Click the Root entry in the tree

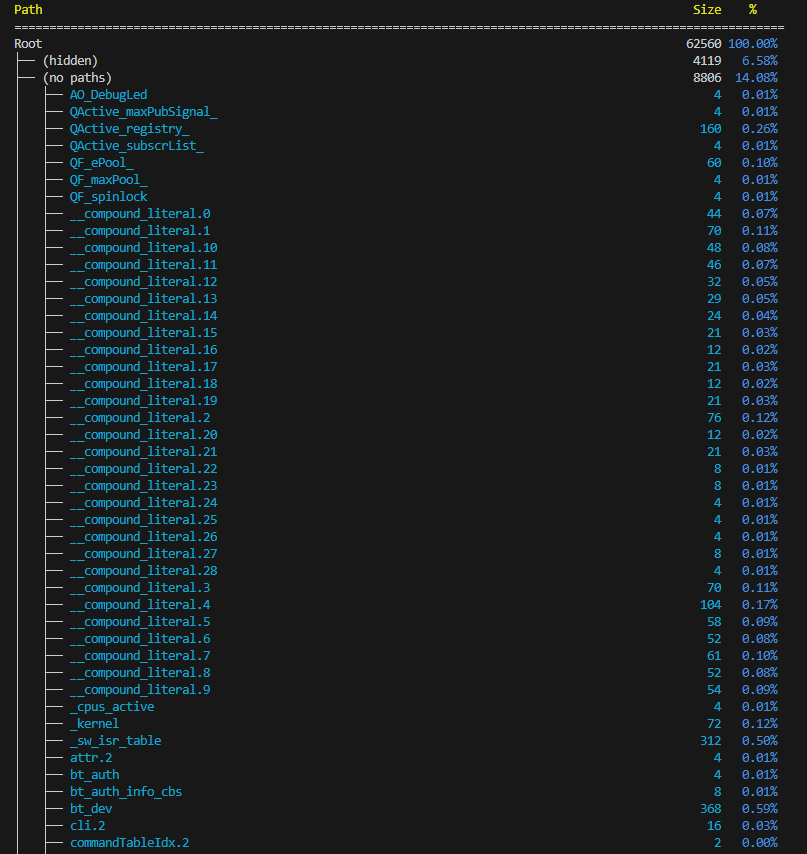point(28,44)
